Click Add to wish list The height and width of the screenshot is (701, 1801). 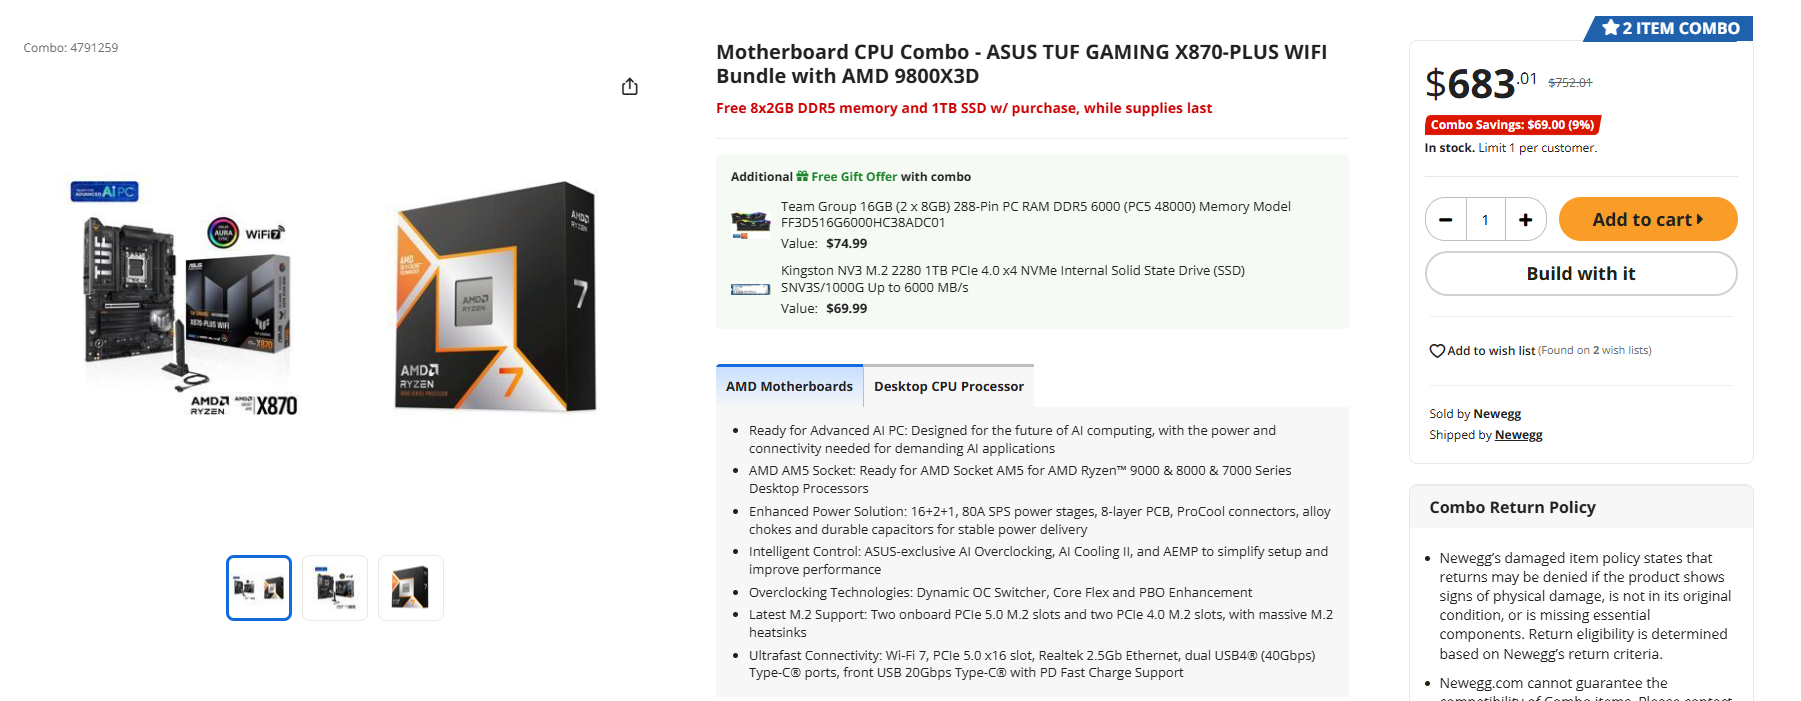tap(1491, 350)
